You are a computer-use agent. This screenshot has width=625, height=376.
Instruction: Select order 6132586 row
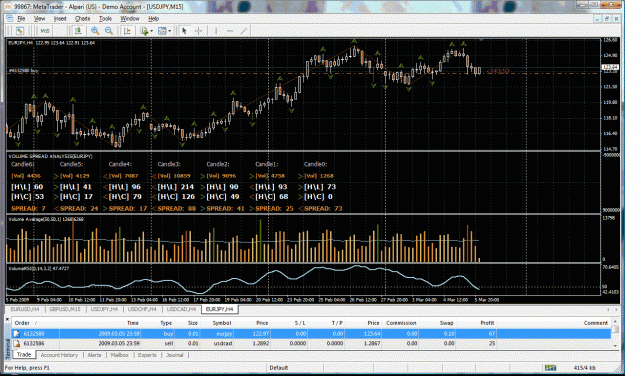click(x=311, y=343)
